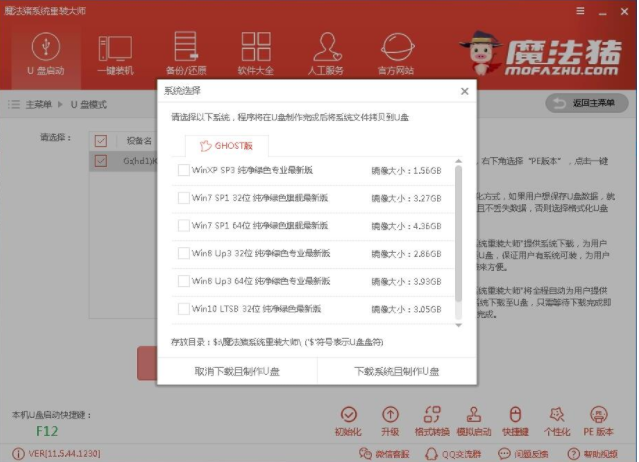Check Win8 Up3 64位 纯净绿色专业最新版
The image size is (639, 462).
tap(183, 281)
